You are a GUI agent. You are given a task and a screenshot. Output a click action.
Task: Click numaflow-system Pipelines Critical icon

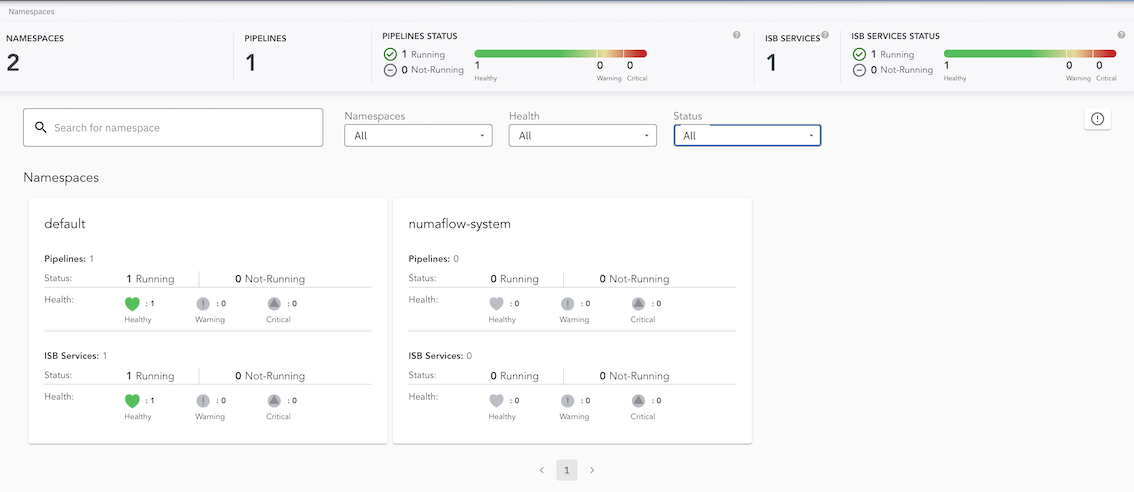coord(638,304)
